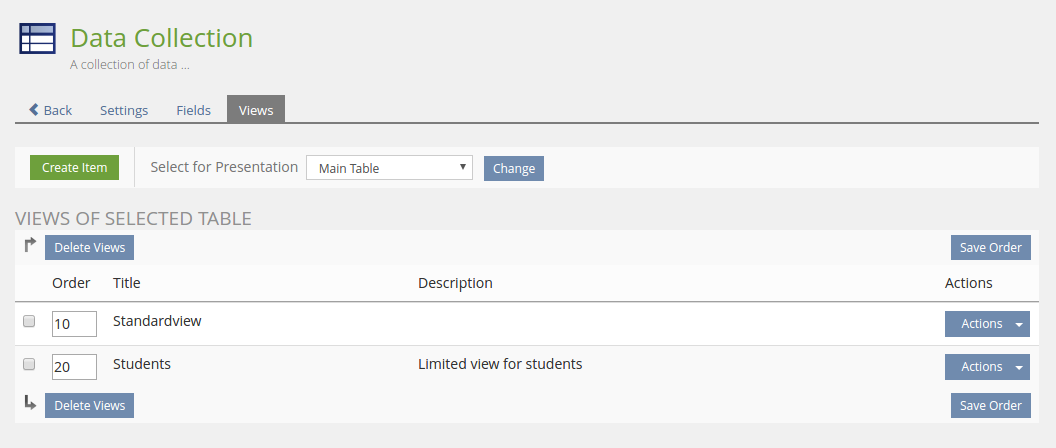Image resolution: width=1056 pixels, height=448 pixels.
Task: Click the bottom select-all arrow icon
Action: 30,404
